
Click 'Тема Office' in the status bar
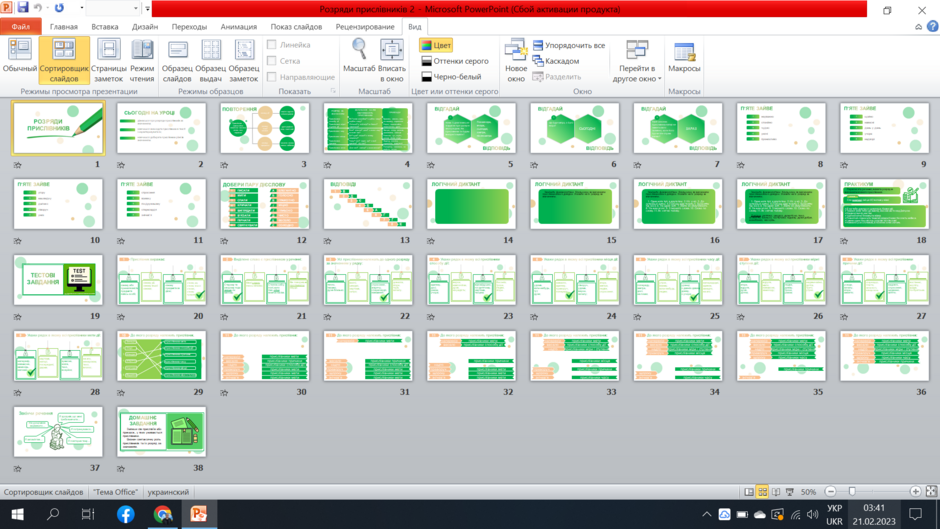pos(115,492)
